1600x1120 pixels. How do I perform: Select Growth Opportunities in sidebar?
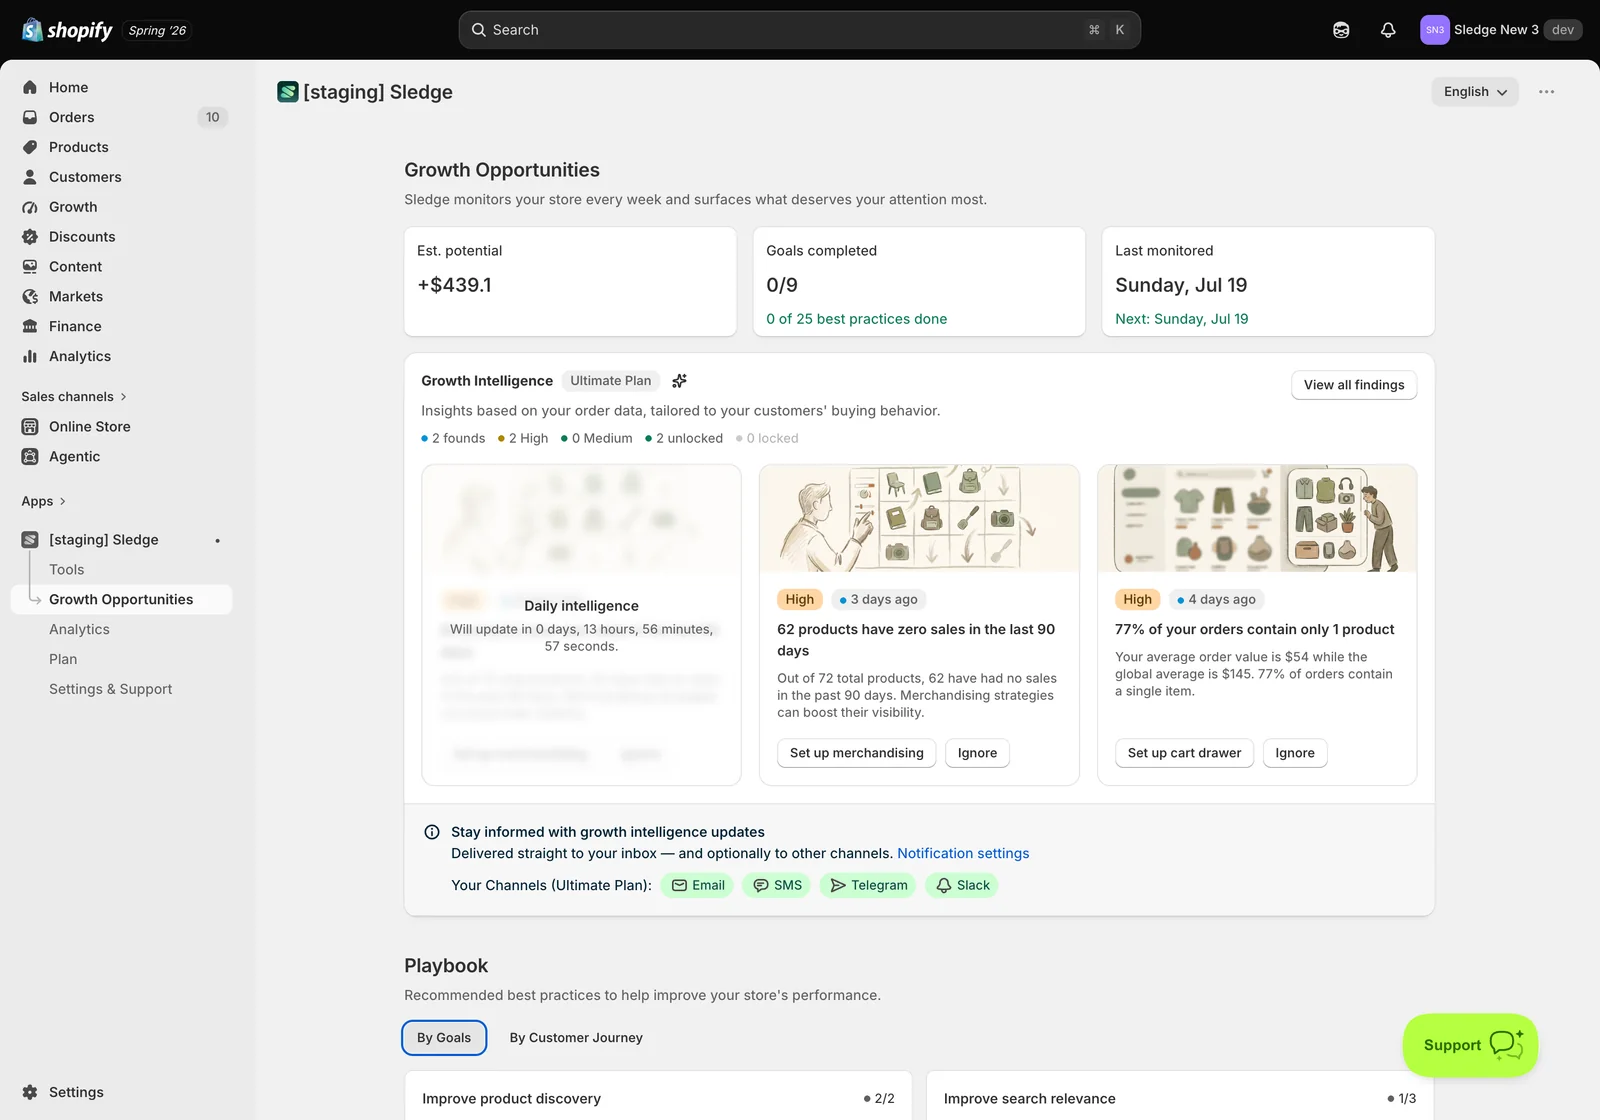(121, 600)
